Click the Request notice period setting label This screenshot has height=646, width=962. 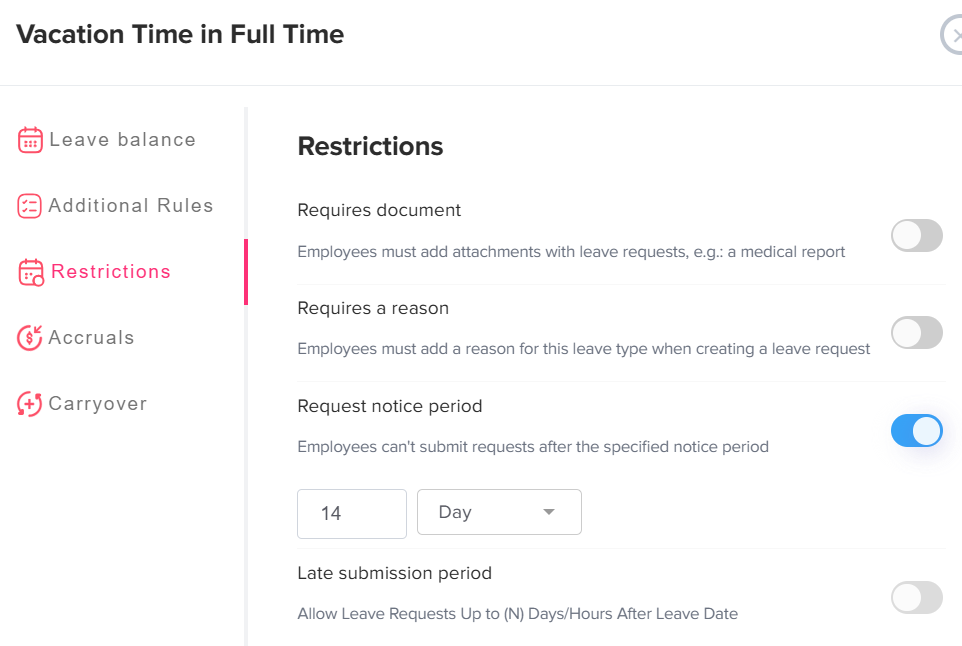pyautogui.click(x=390, y=406)
